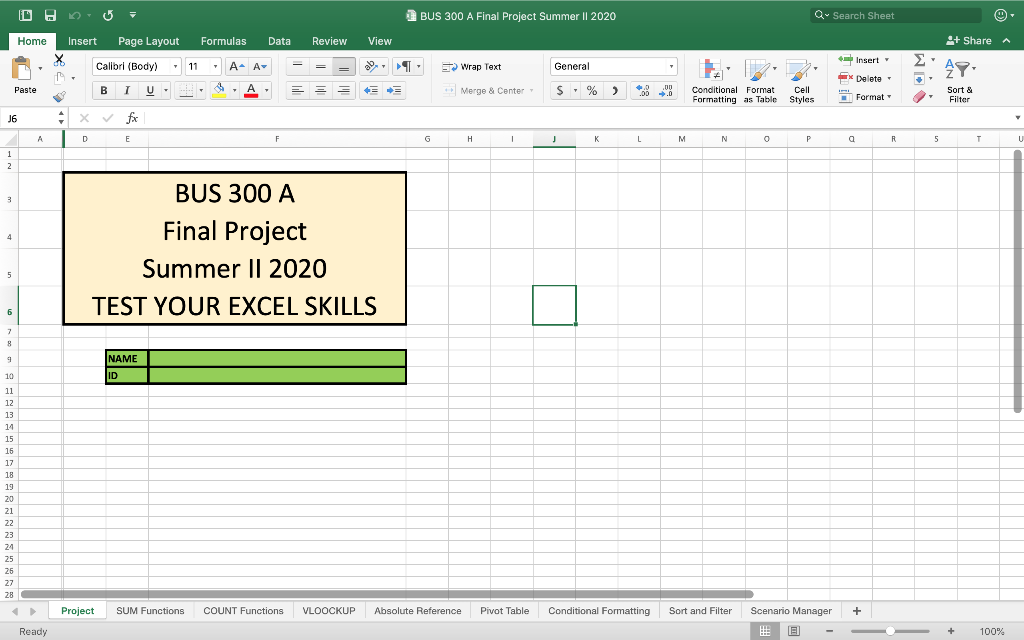Click the Currency format icon
The width and height of the screenshot is (1024, 640).
560,89
